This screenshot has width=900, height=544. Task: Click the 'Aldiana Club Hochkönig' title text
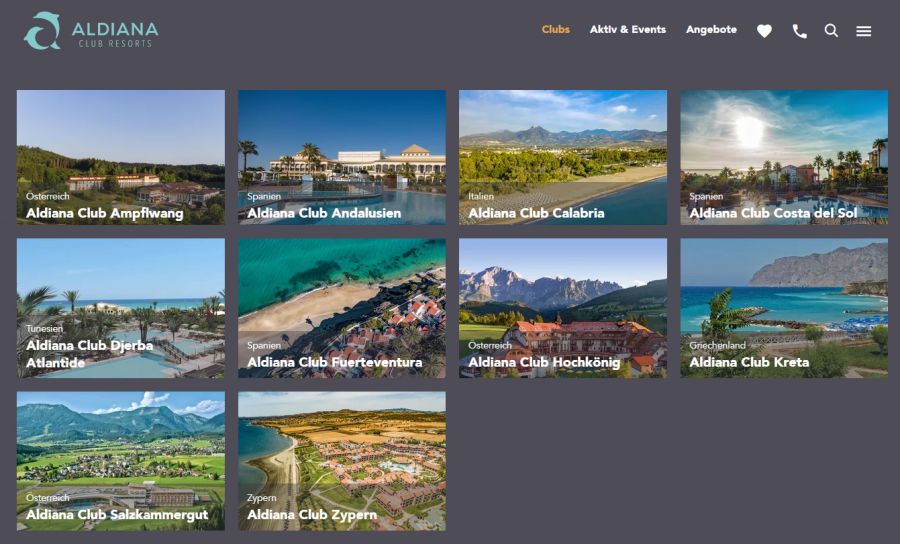544,363
